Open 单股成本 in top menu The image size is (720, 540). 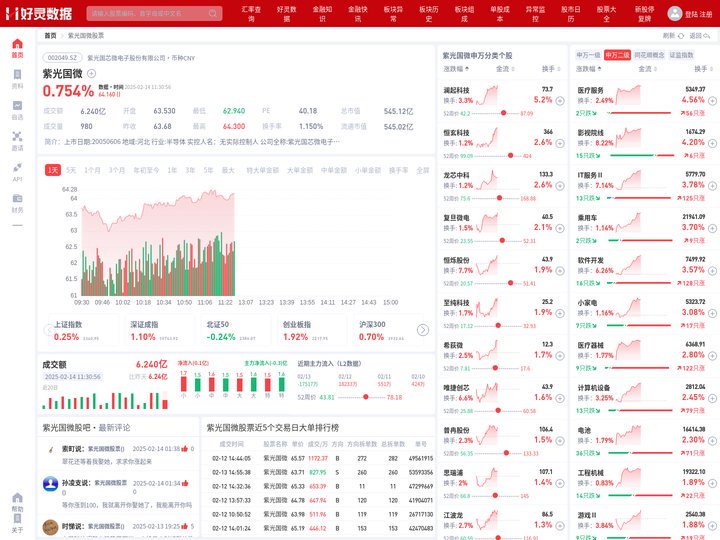[500, 13]
